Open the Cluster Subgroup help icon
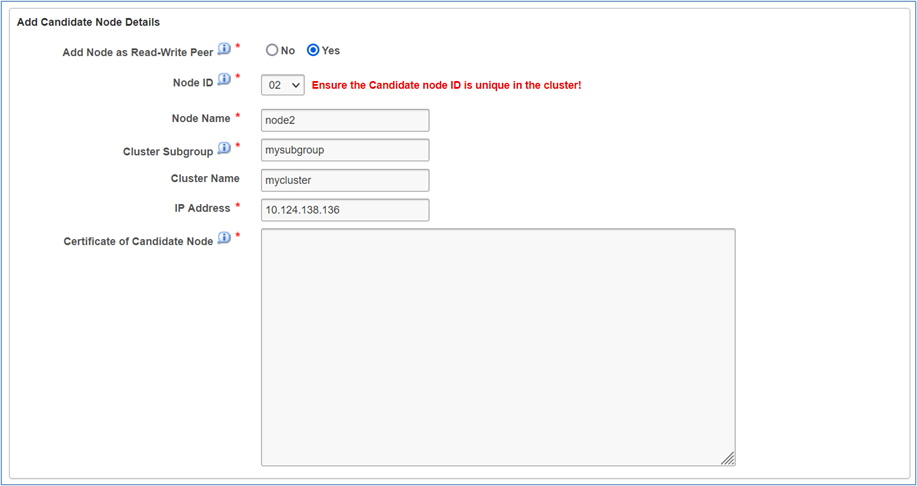 (x=224, y=148)
